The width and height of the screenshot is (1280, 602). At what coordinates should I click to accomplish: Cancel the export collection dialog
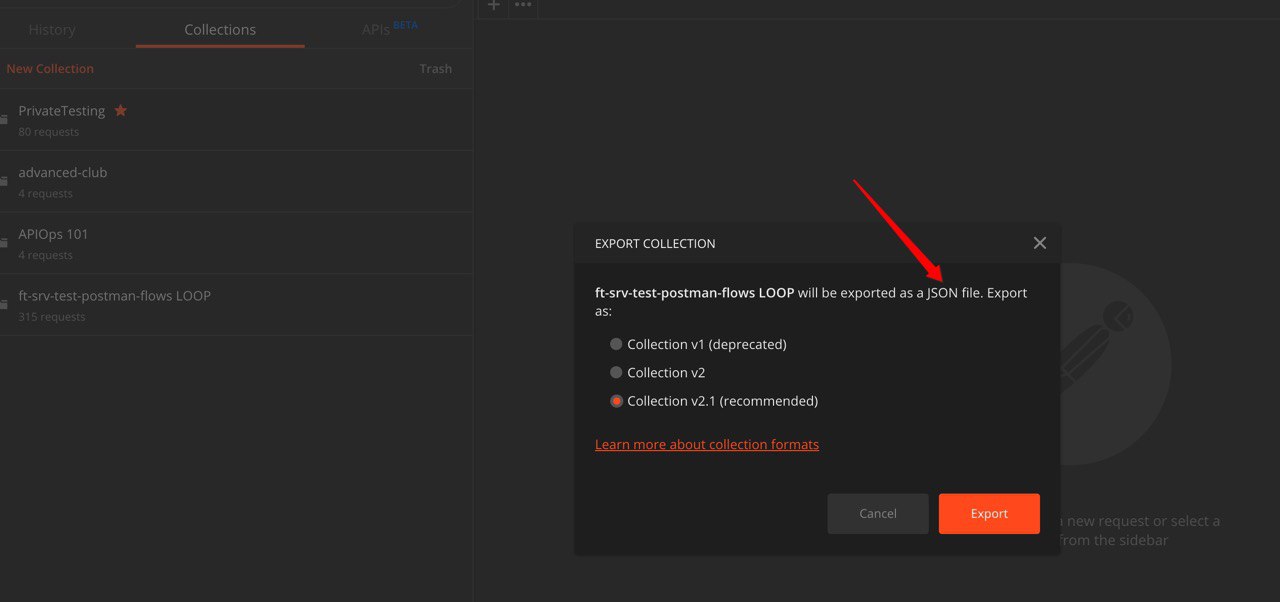pyautogui.click(x=878, y=513)
